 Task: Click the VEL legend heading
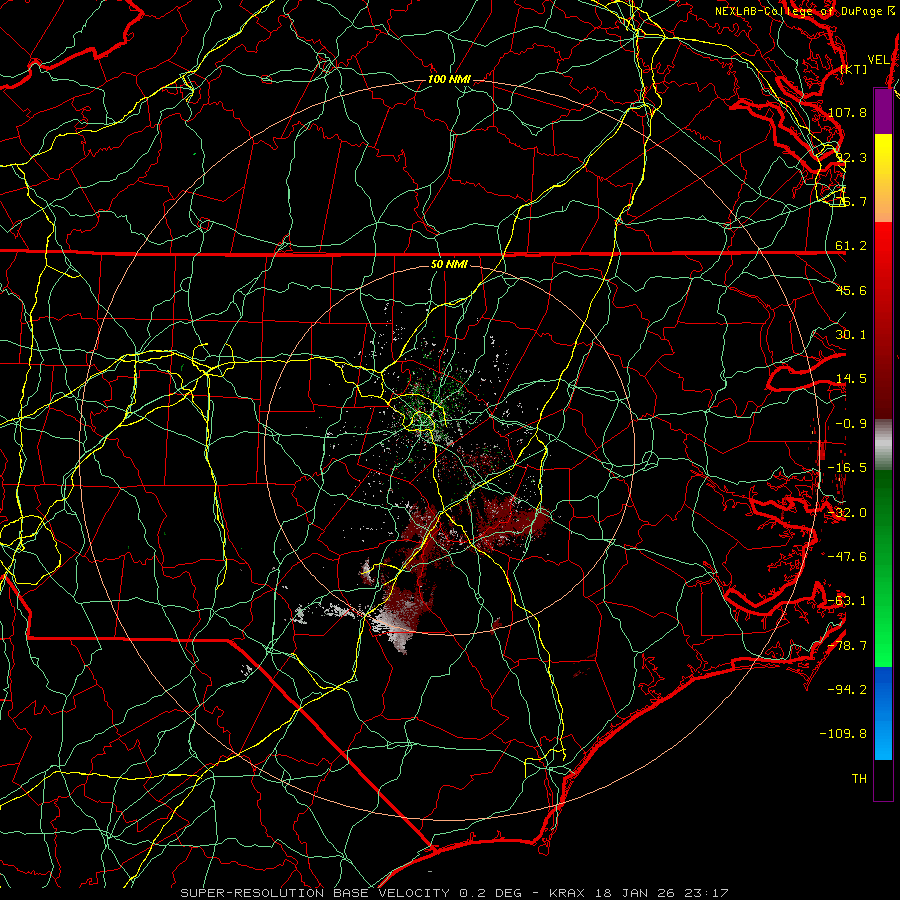879,60
